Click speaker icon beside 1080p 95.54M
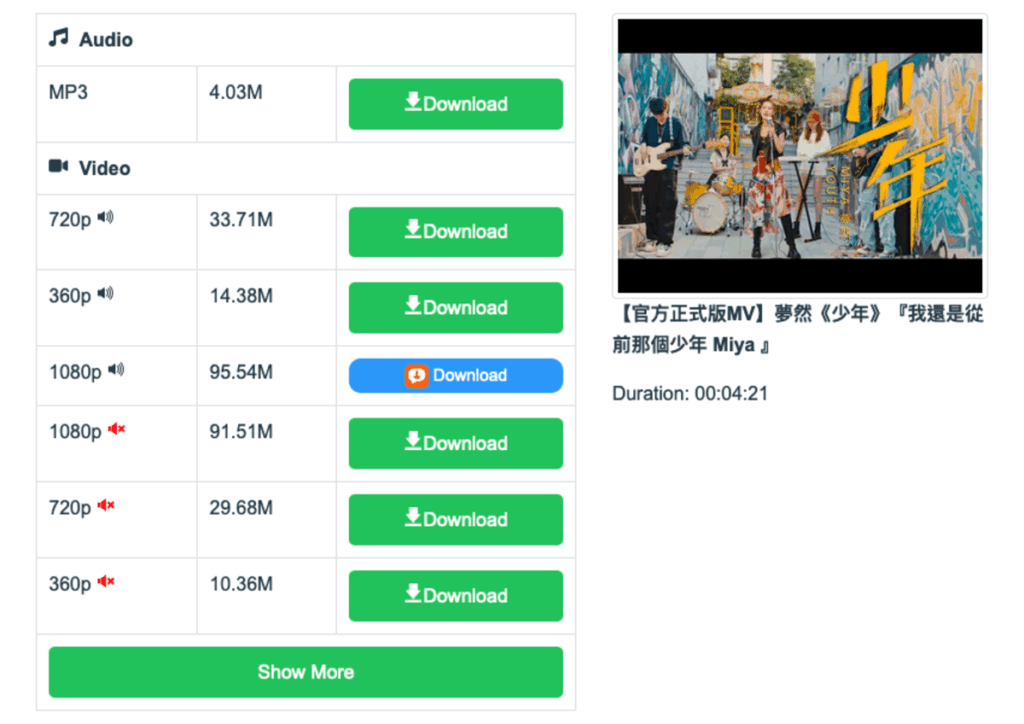 [116, 370]
